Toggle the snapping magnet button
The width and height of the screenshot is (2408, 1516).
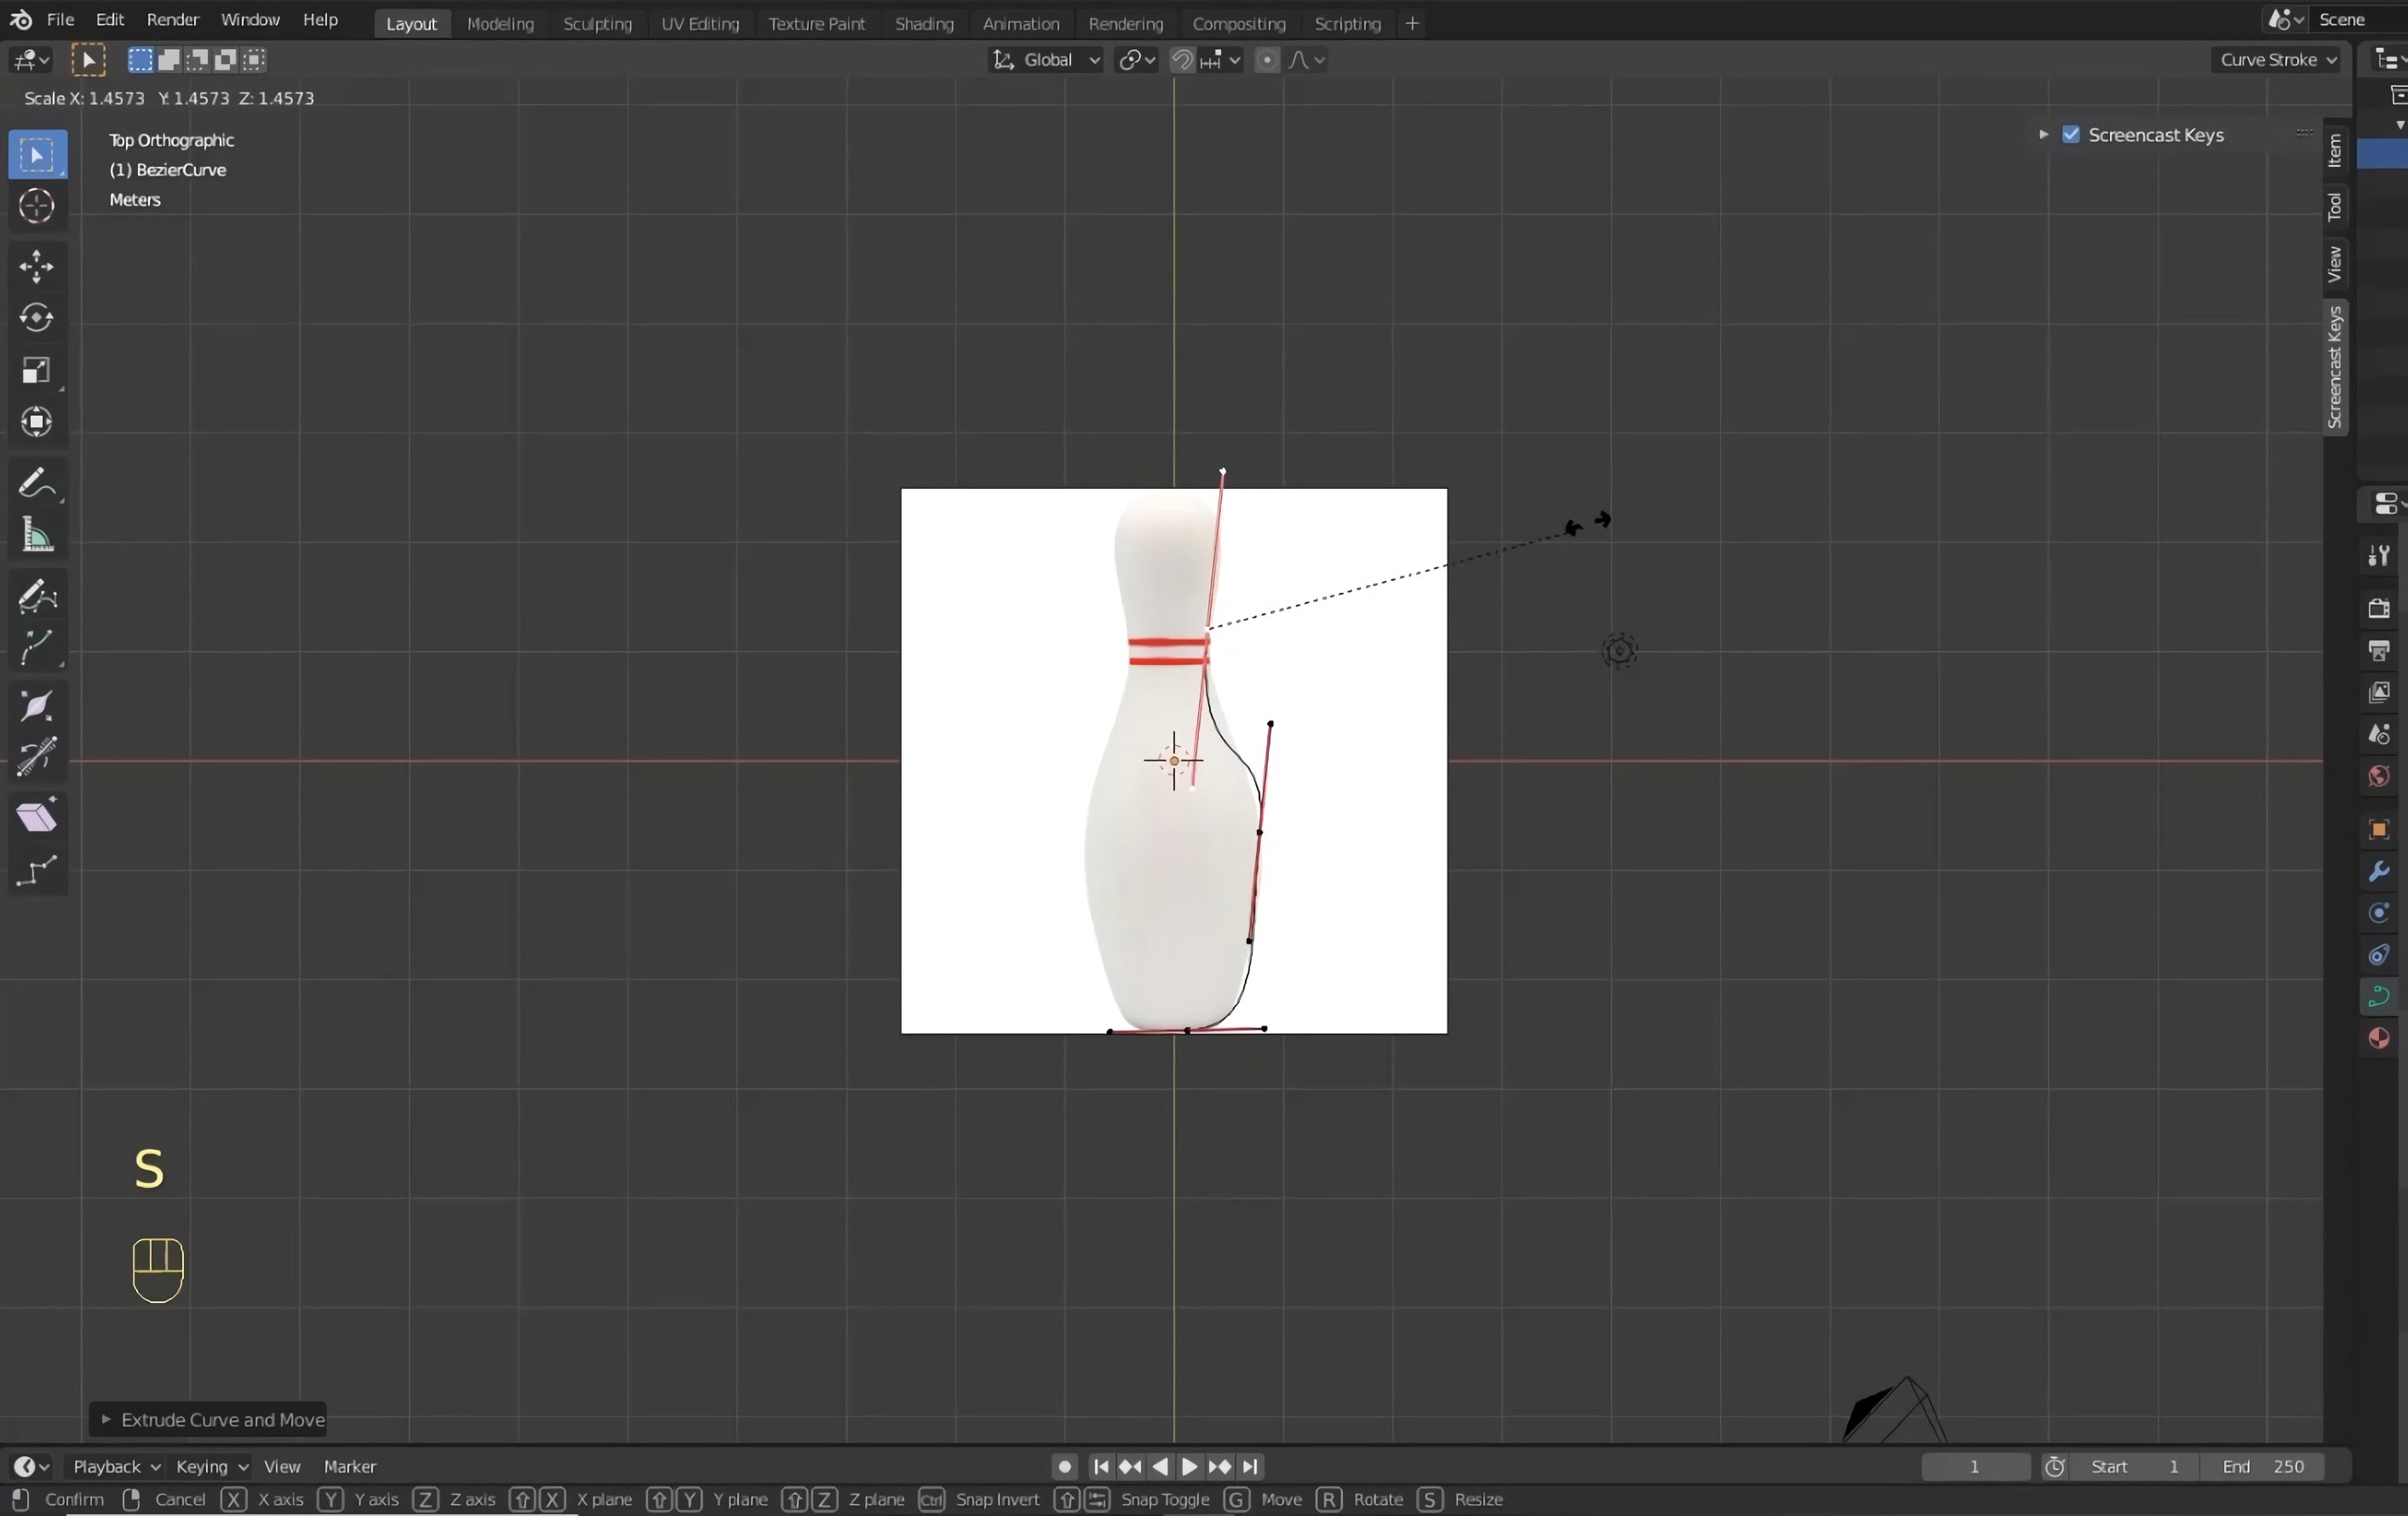coord(1181,60)
